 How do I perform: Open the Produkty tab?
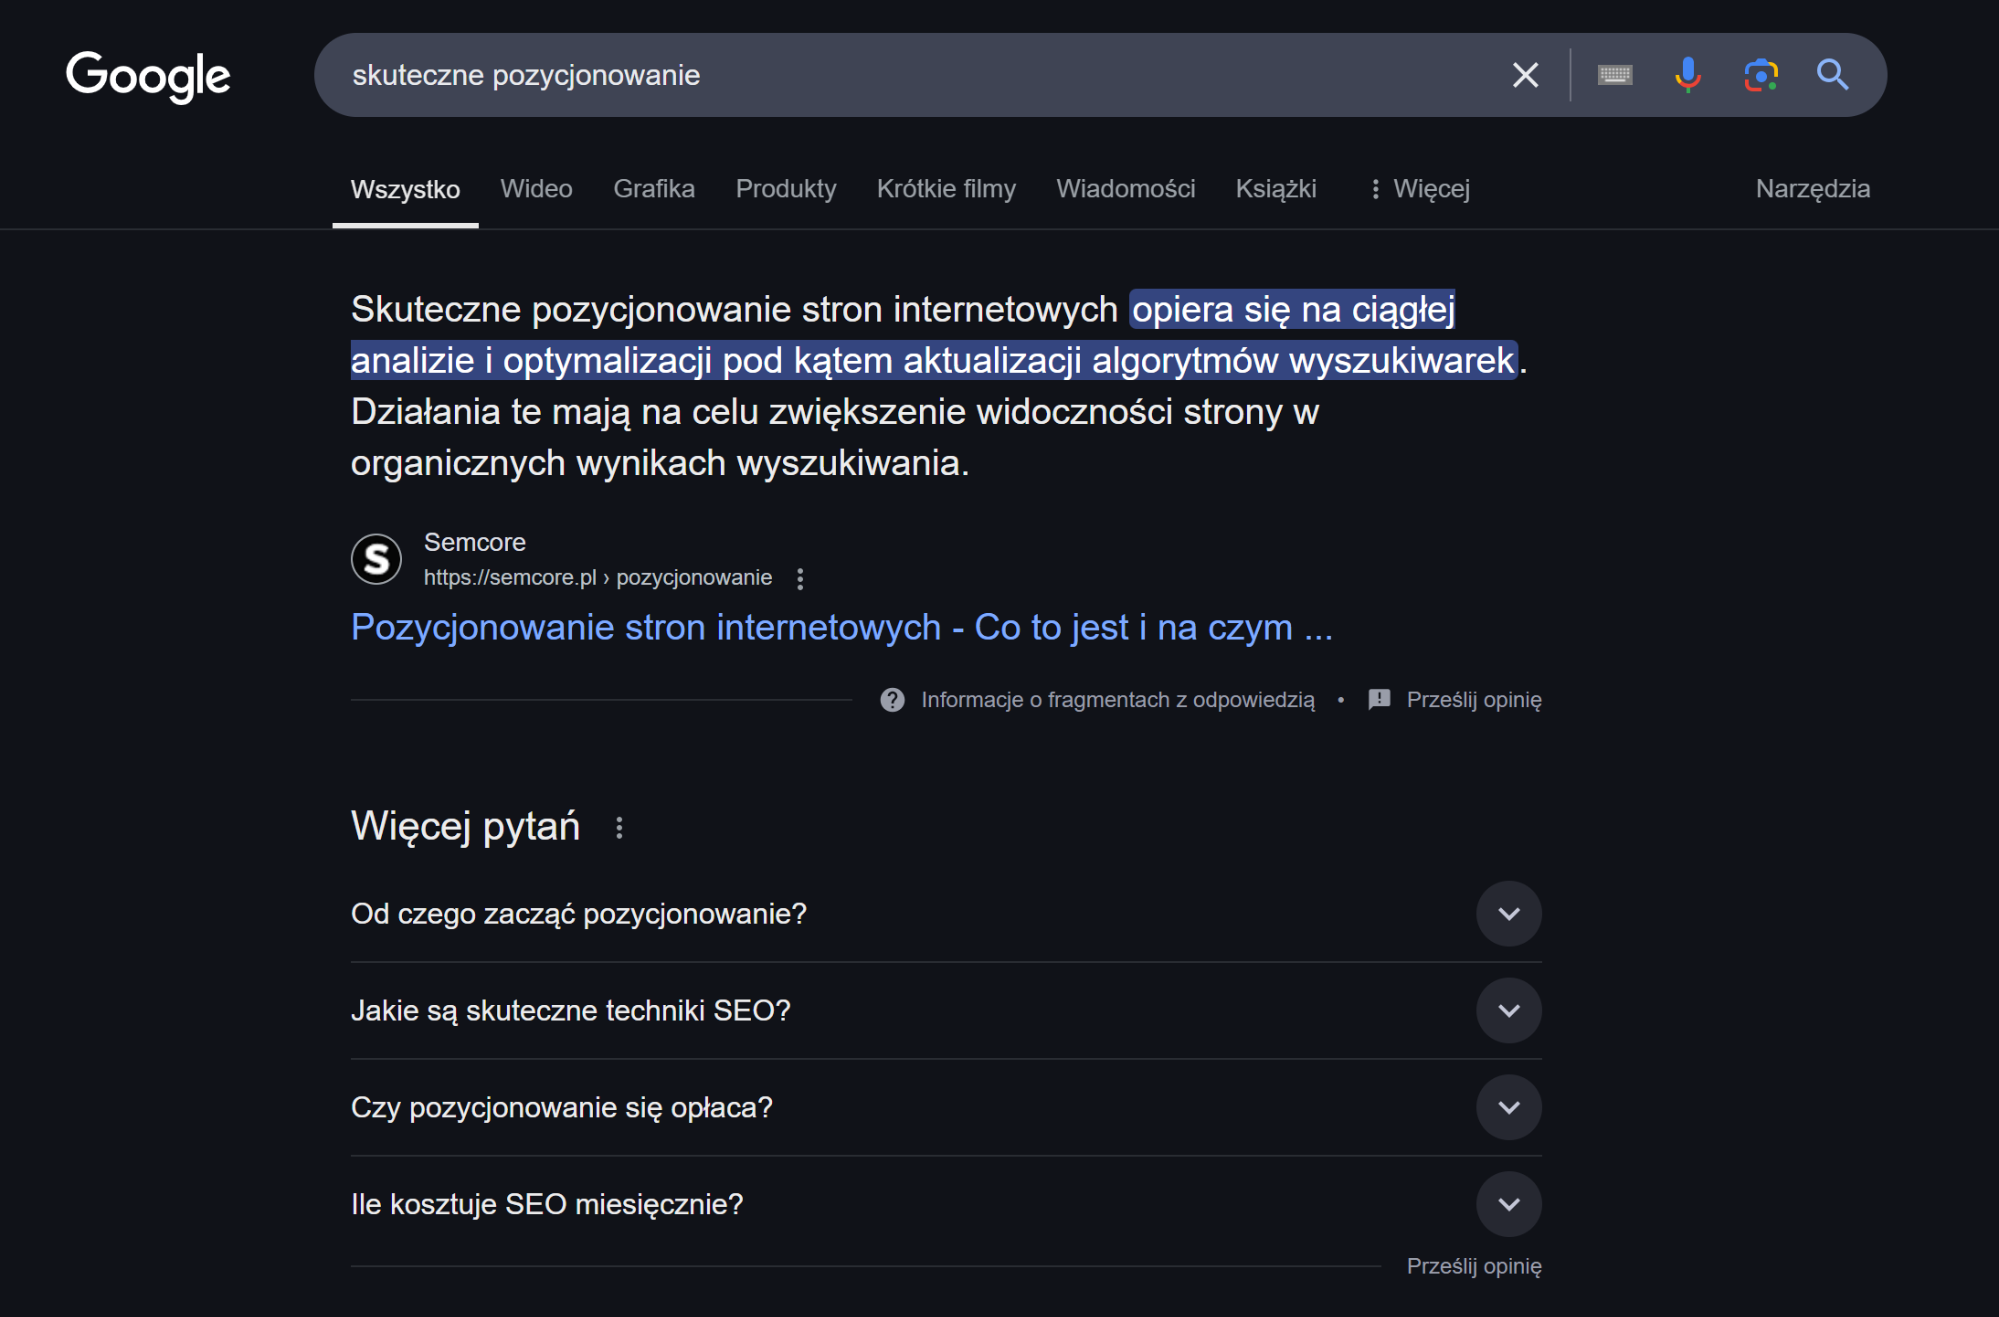[786, 189]
